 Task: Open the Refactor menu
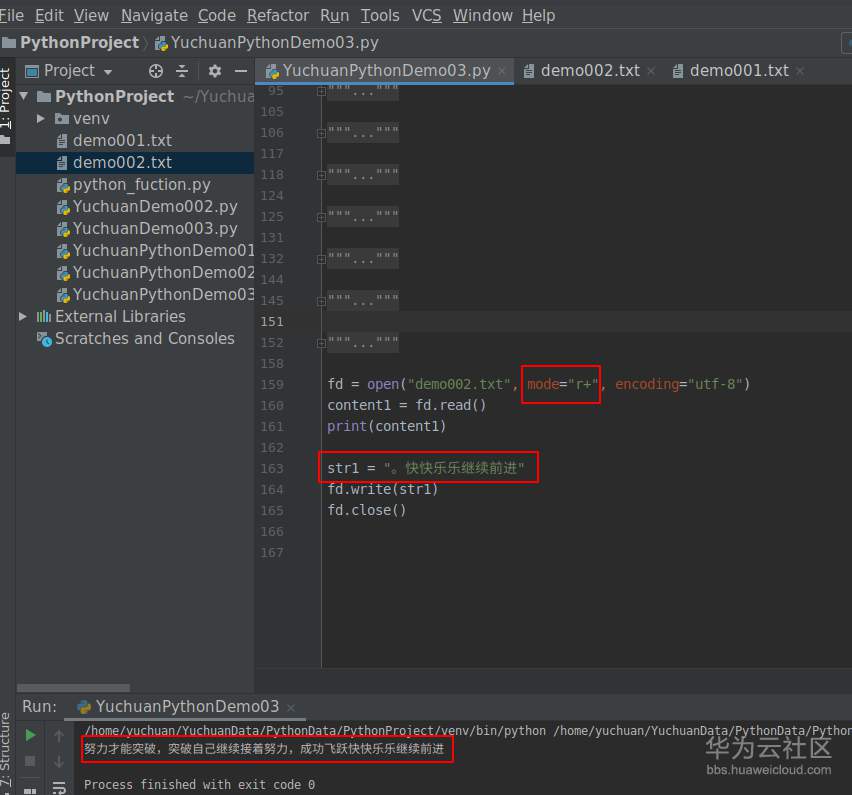pyautogui.click(x=278, y=15)
